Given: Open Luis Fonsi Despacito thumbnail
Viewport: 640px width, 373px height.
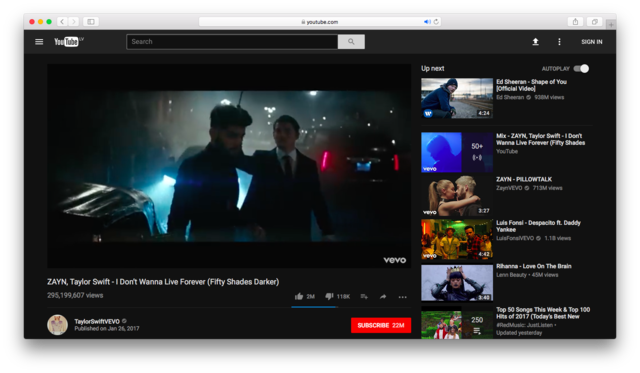Looking at the screenshot, I should (457, 239).
